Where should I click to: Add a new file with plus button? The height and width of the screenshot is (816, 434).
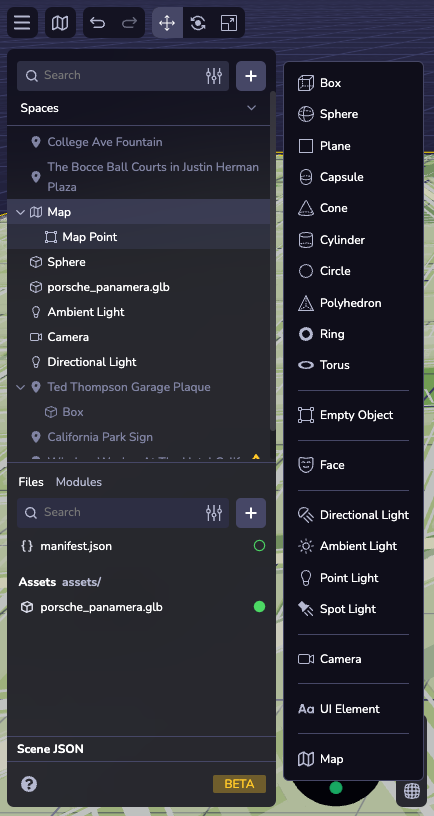[251, 513]
